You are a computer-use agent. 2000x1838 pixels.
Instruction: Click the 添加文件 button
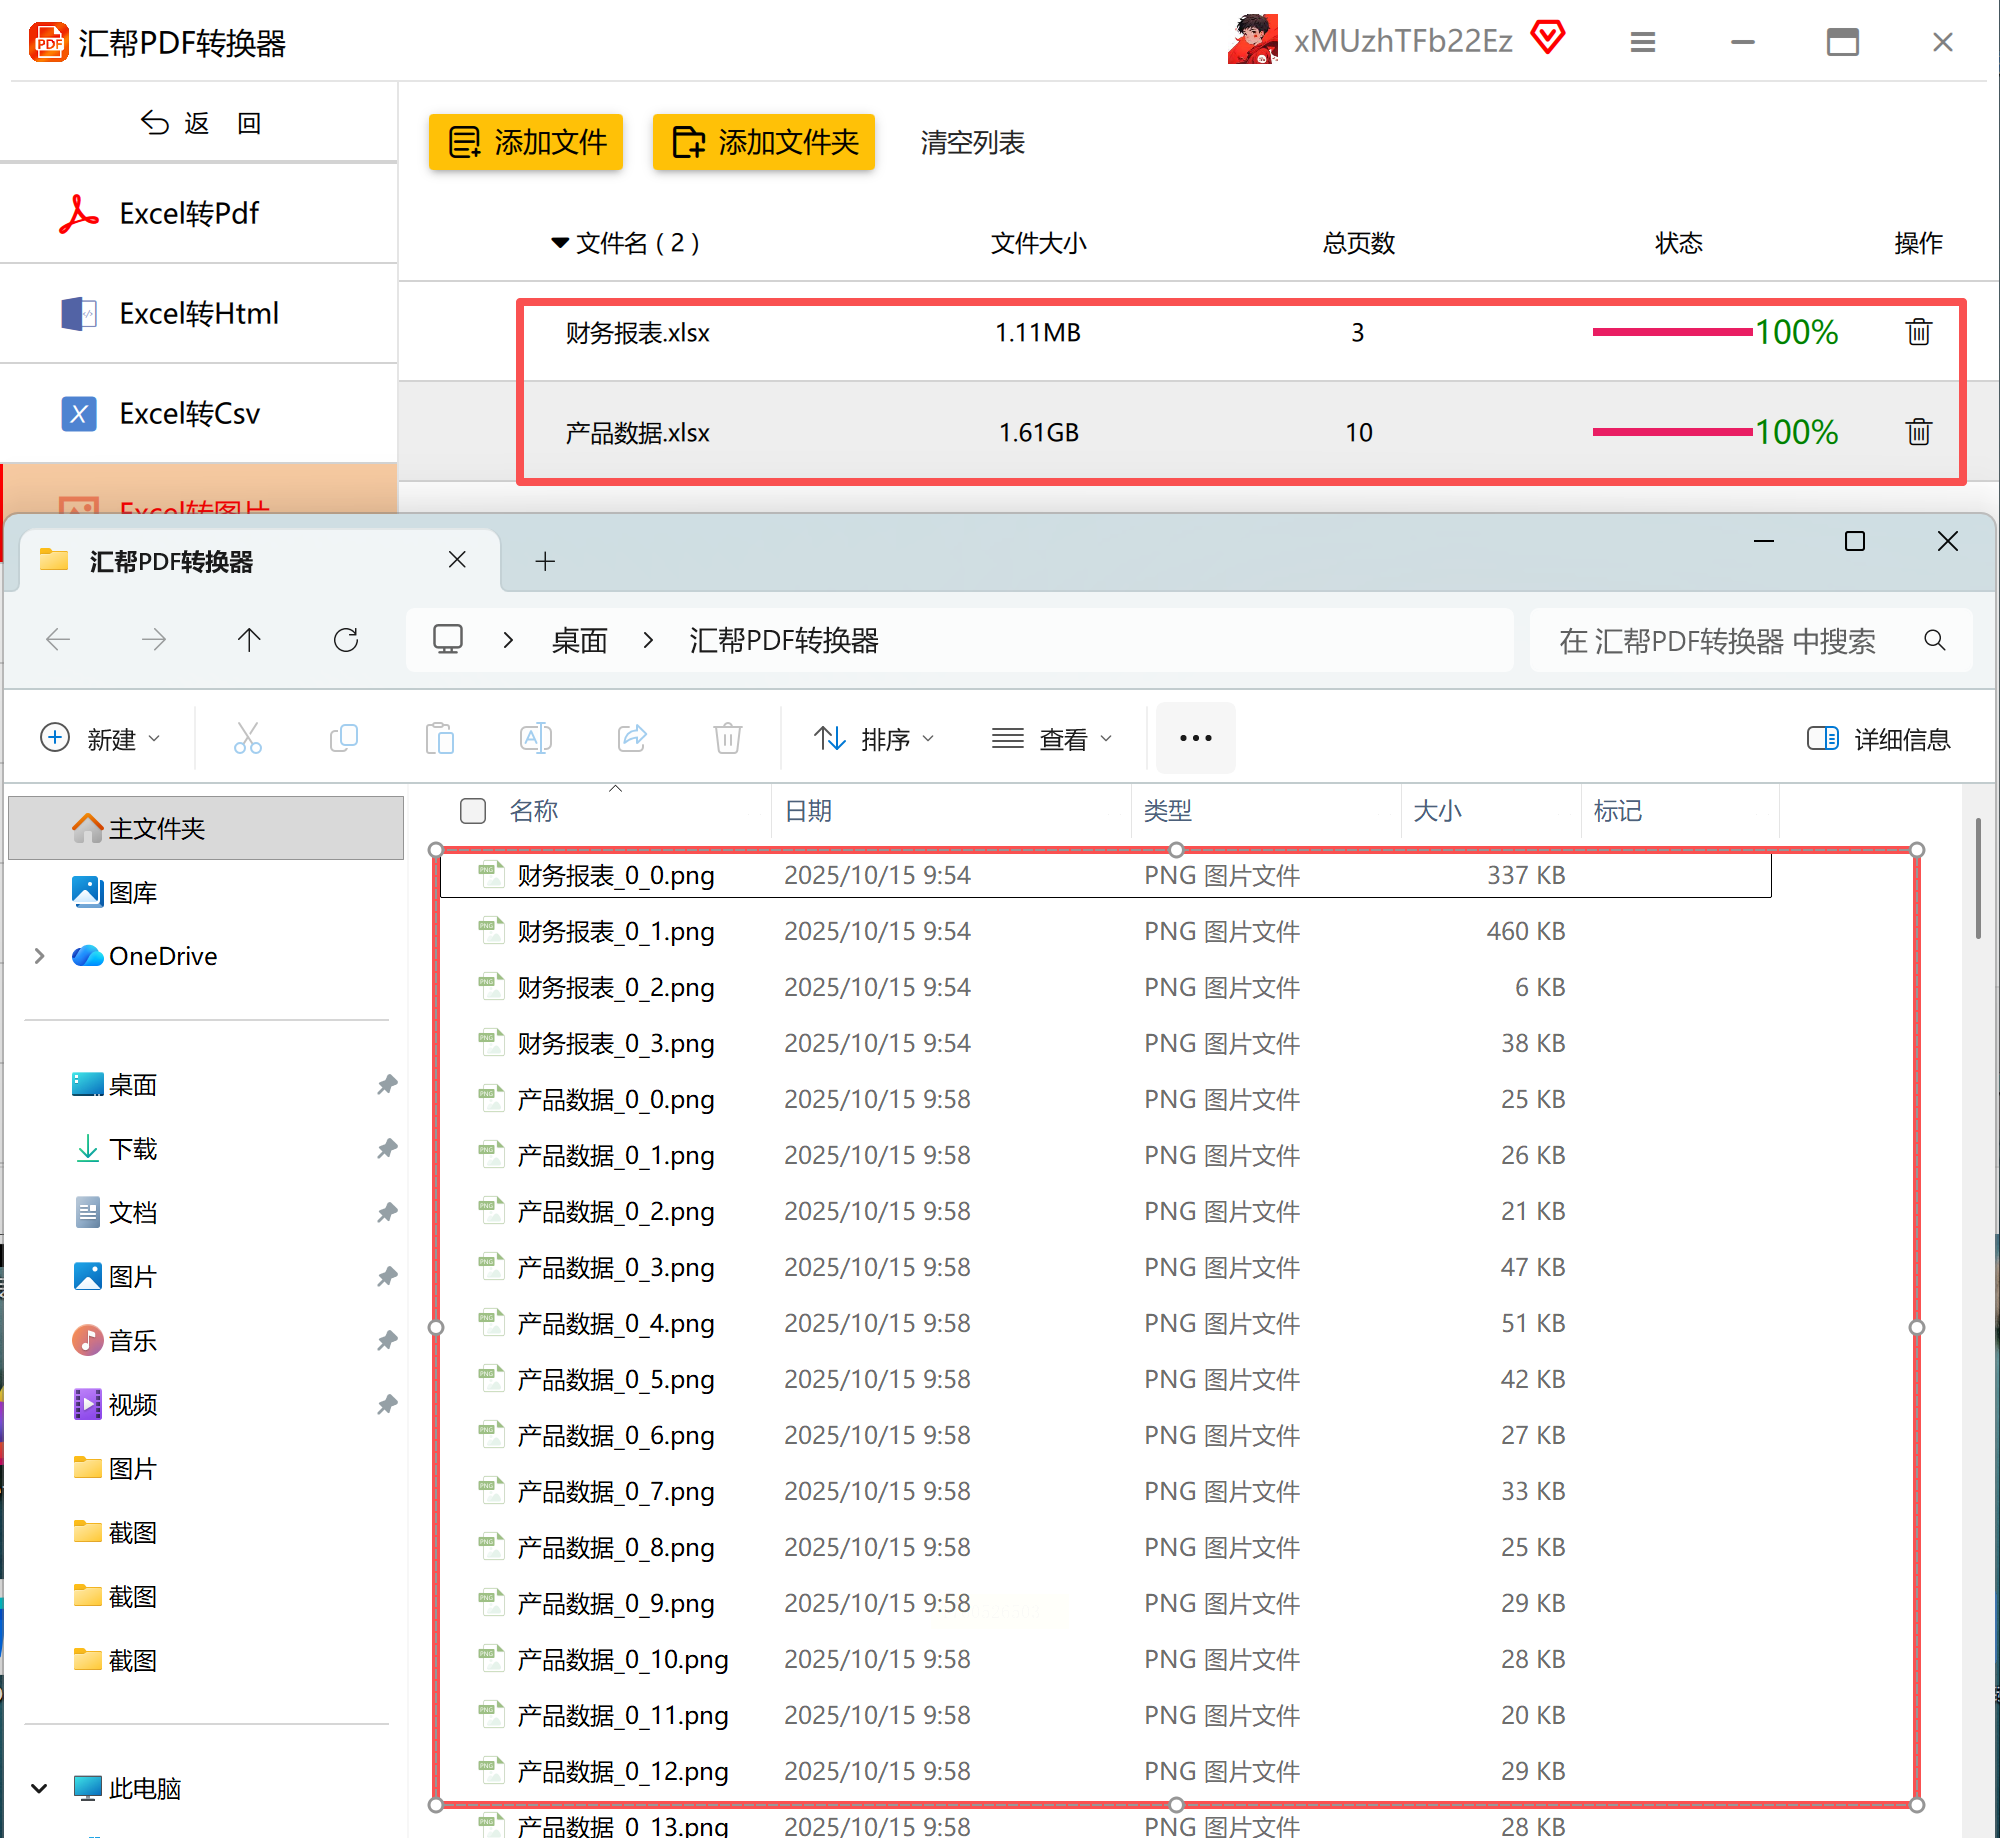526,142
